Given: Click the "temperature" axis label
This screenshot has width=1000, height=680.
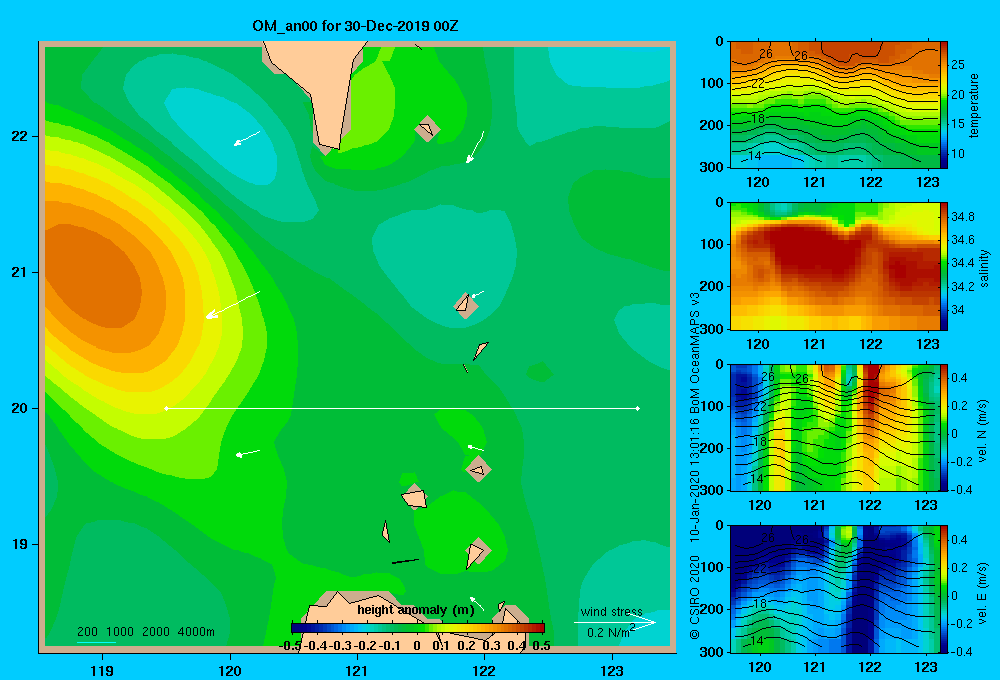Looking at the screenshot, I should 974,105.
